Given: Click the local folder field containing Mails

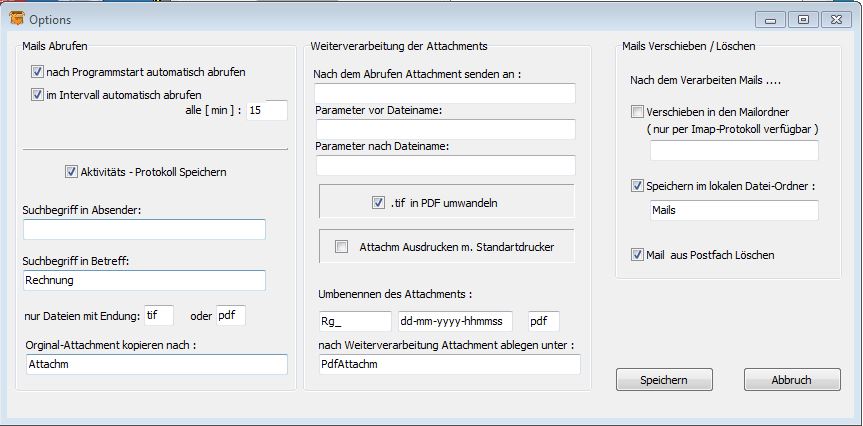Looking at the screenshot, I should coord(733,211).
